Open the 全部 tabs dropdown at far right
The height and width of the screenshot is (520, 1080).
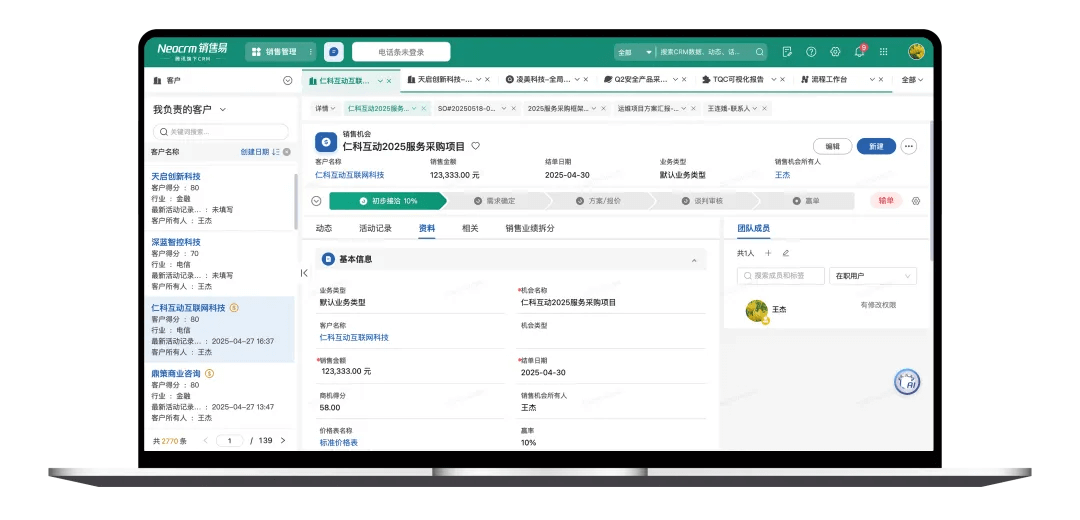pos(912,80)
